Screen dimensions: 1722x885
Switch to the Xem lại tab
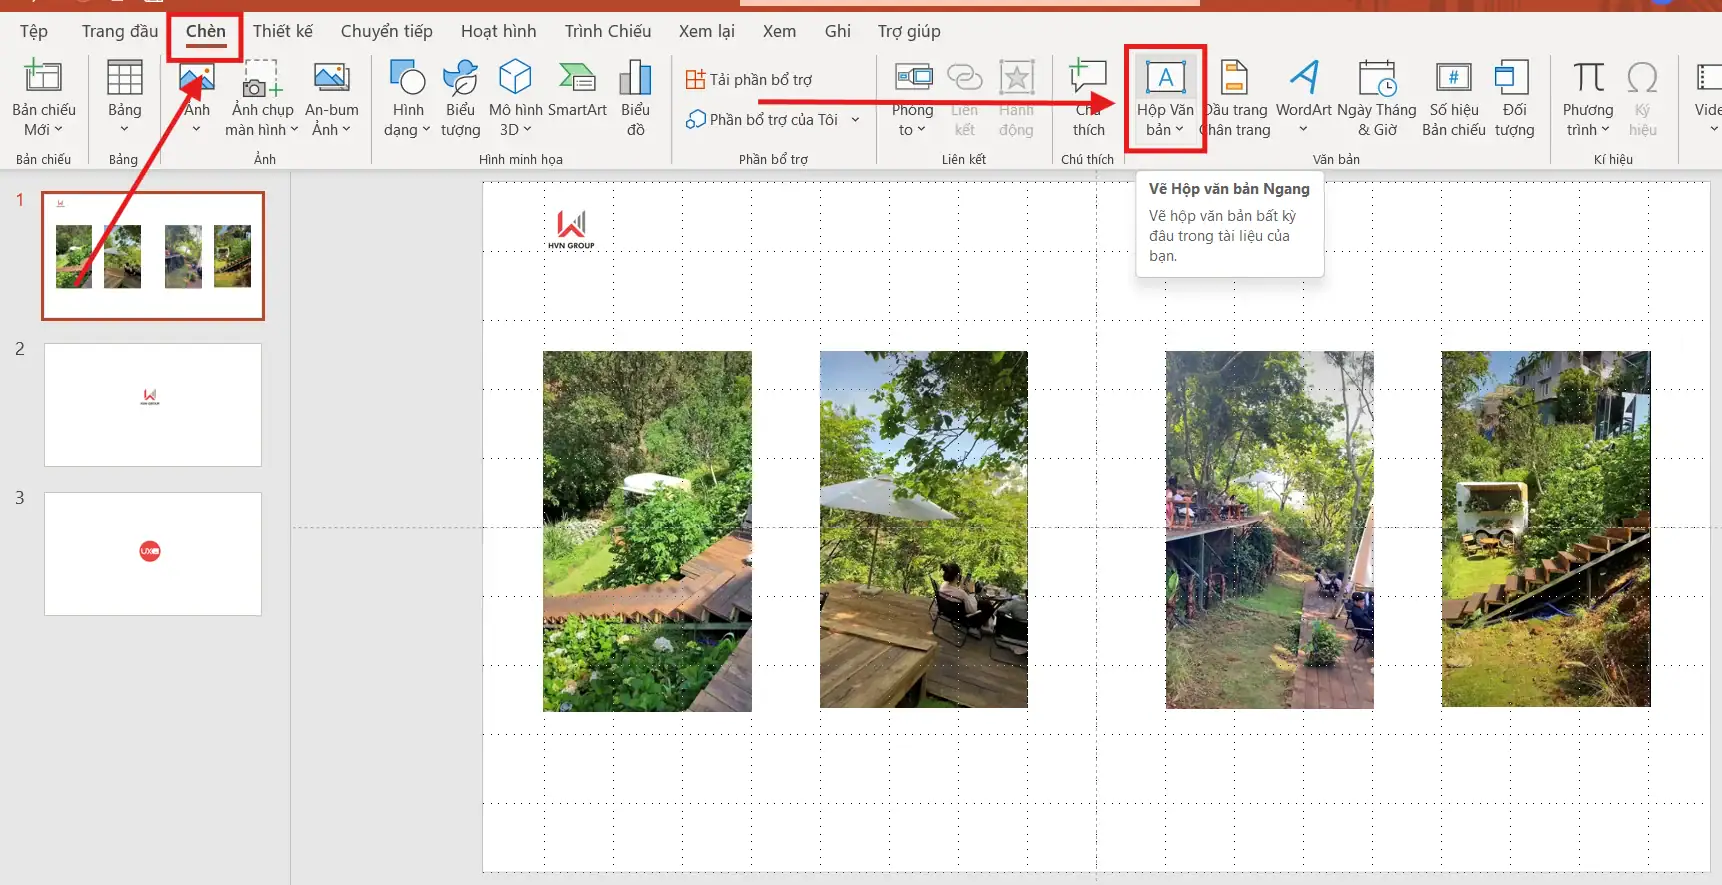707,31
